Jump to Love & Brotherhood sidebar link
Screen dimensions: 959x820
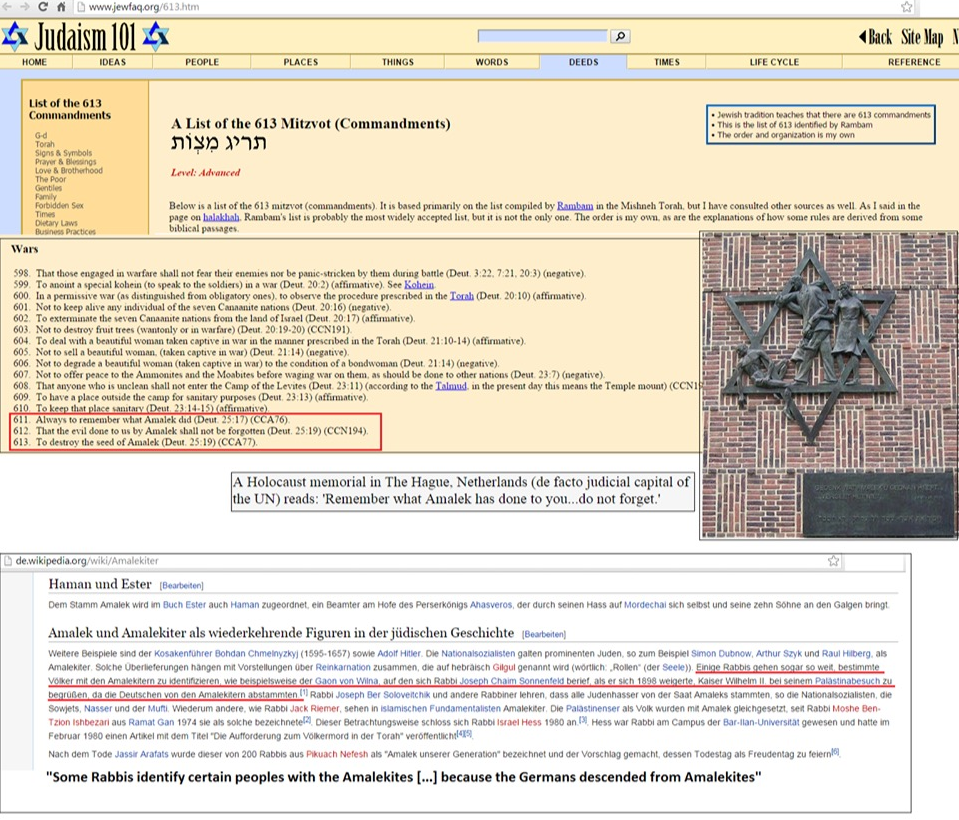coord(68,171)
